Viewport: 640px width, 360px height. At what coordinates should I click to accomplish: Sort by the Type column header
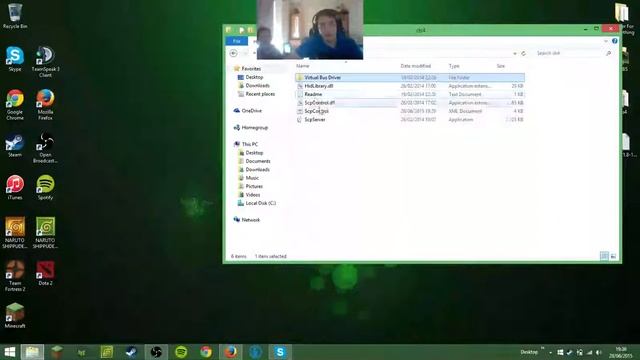454,66
